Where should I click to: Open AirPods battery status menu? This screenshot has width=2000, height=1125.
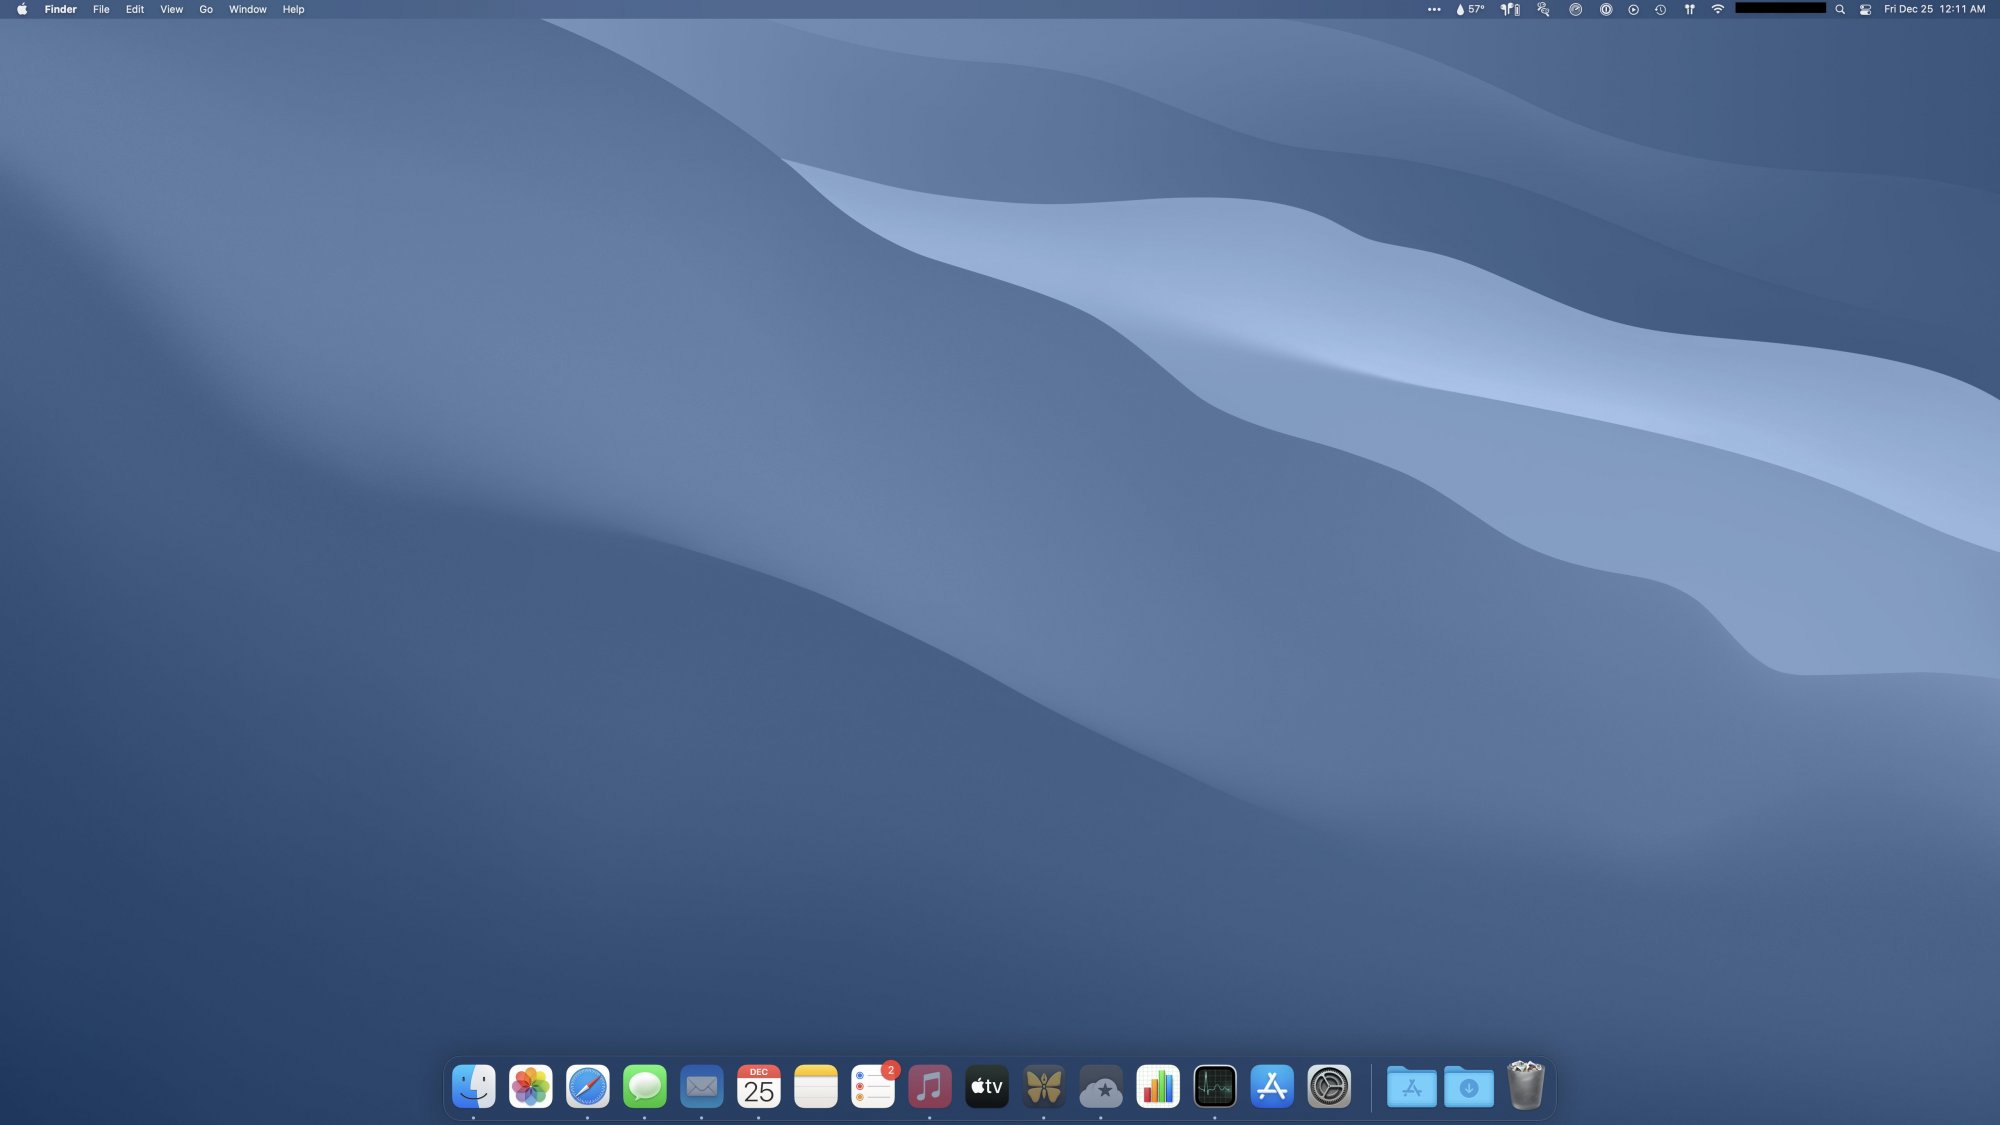pos(1510,9)
